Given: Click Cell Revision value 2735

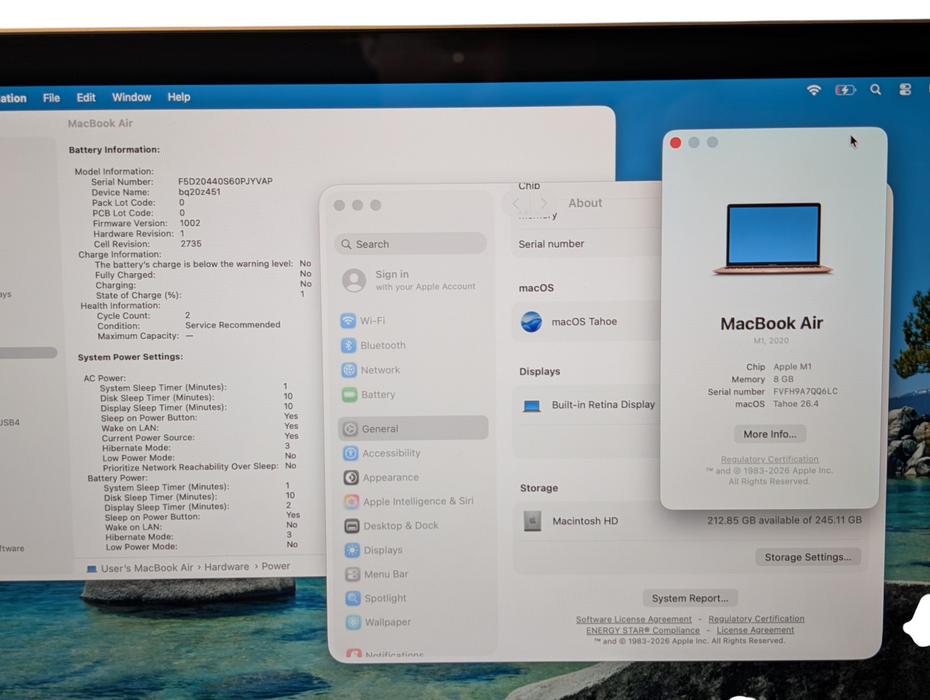Looking at the screenshot, I should point(191,244).
